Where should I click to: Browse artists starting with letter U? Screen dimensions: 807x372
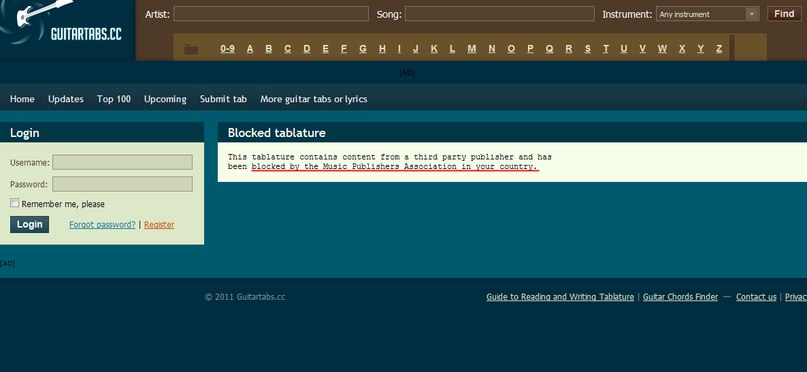click(624, 49)
